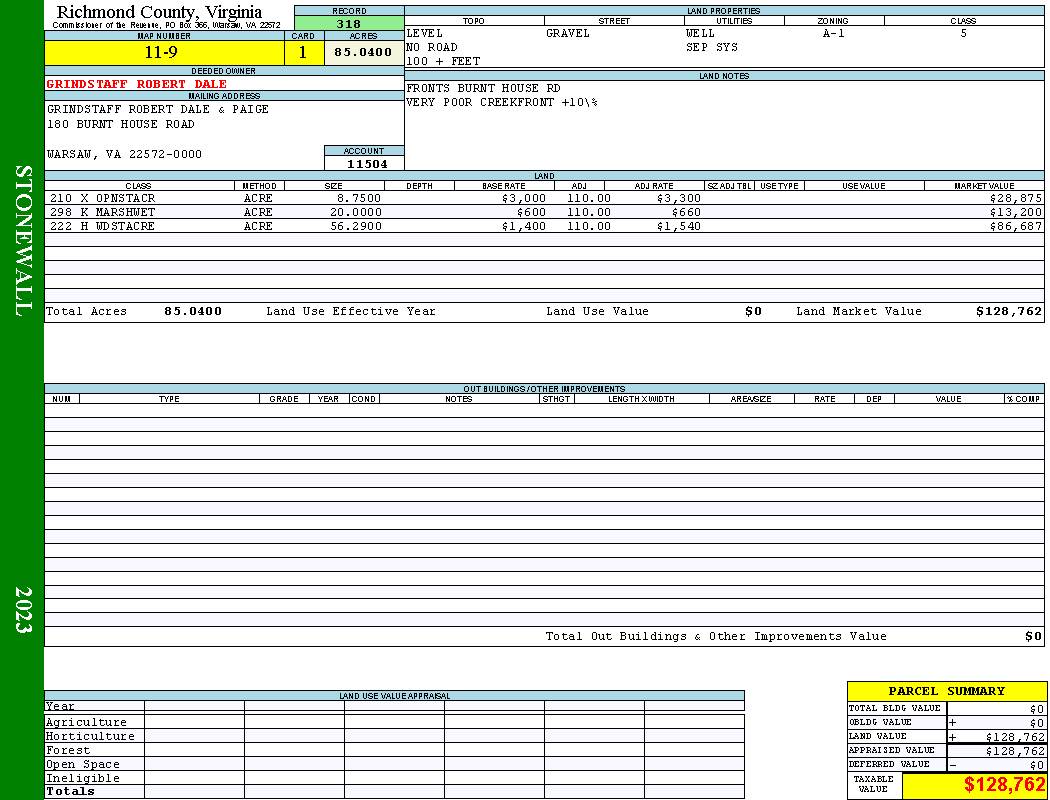Select utilities value WELL
Image resolution: width=1050 pixels, height=800 pixels.
pos(700,33)
